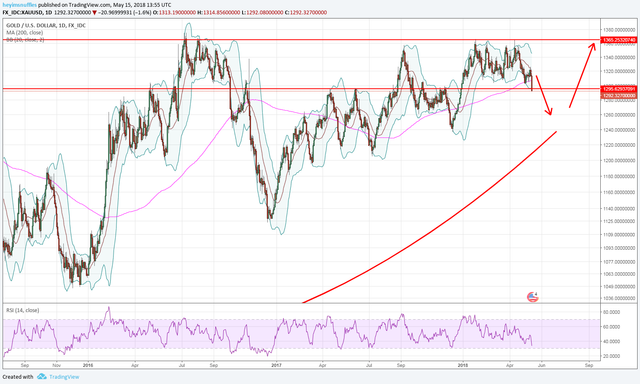Click the 1260.00000000 price axis label
The height and width of the screenshot is (384, 640).
click(619, 115)
